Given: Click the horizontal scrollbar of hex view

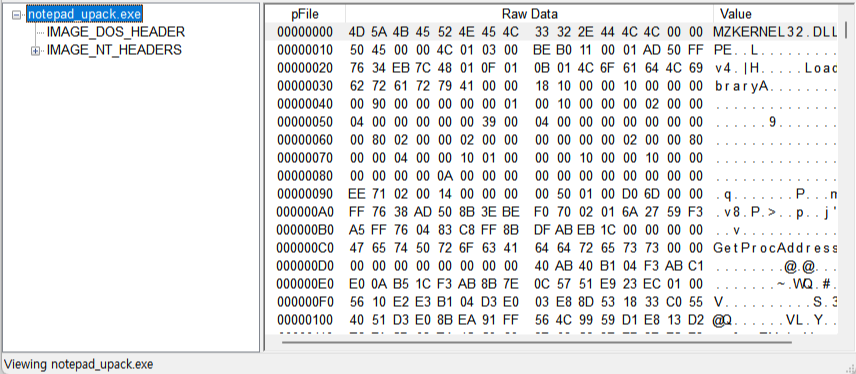Looking at the screenshot, I should pos(537,343).
